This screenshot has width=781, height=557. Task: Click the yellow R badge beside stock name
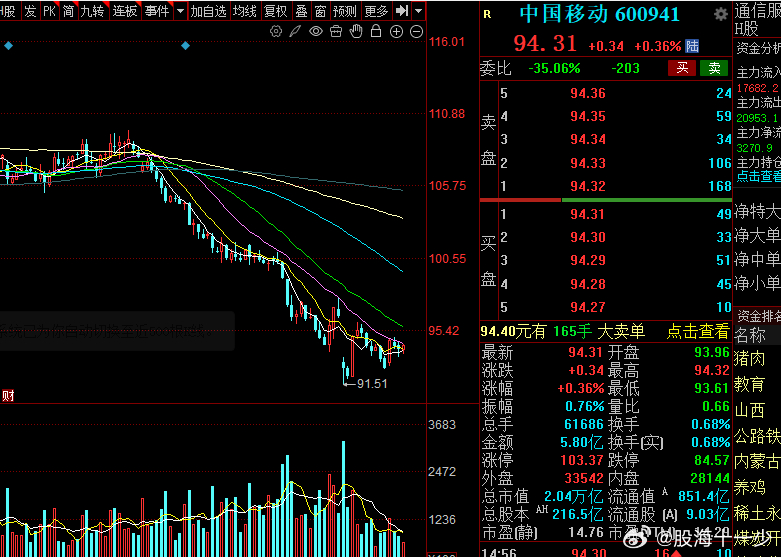(487, 14)
